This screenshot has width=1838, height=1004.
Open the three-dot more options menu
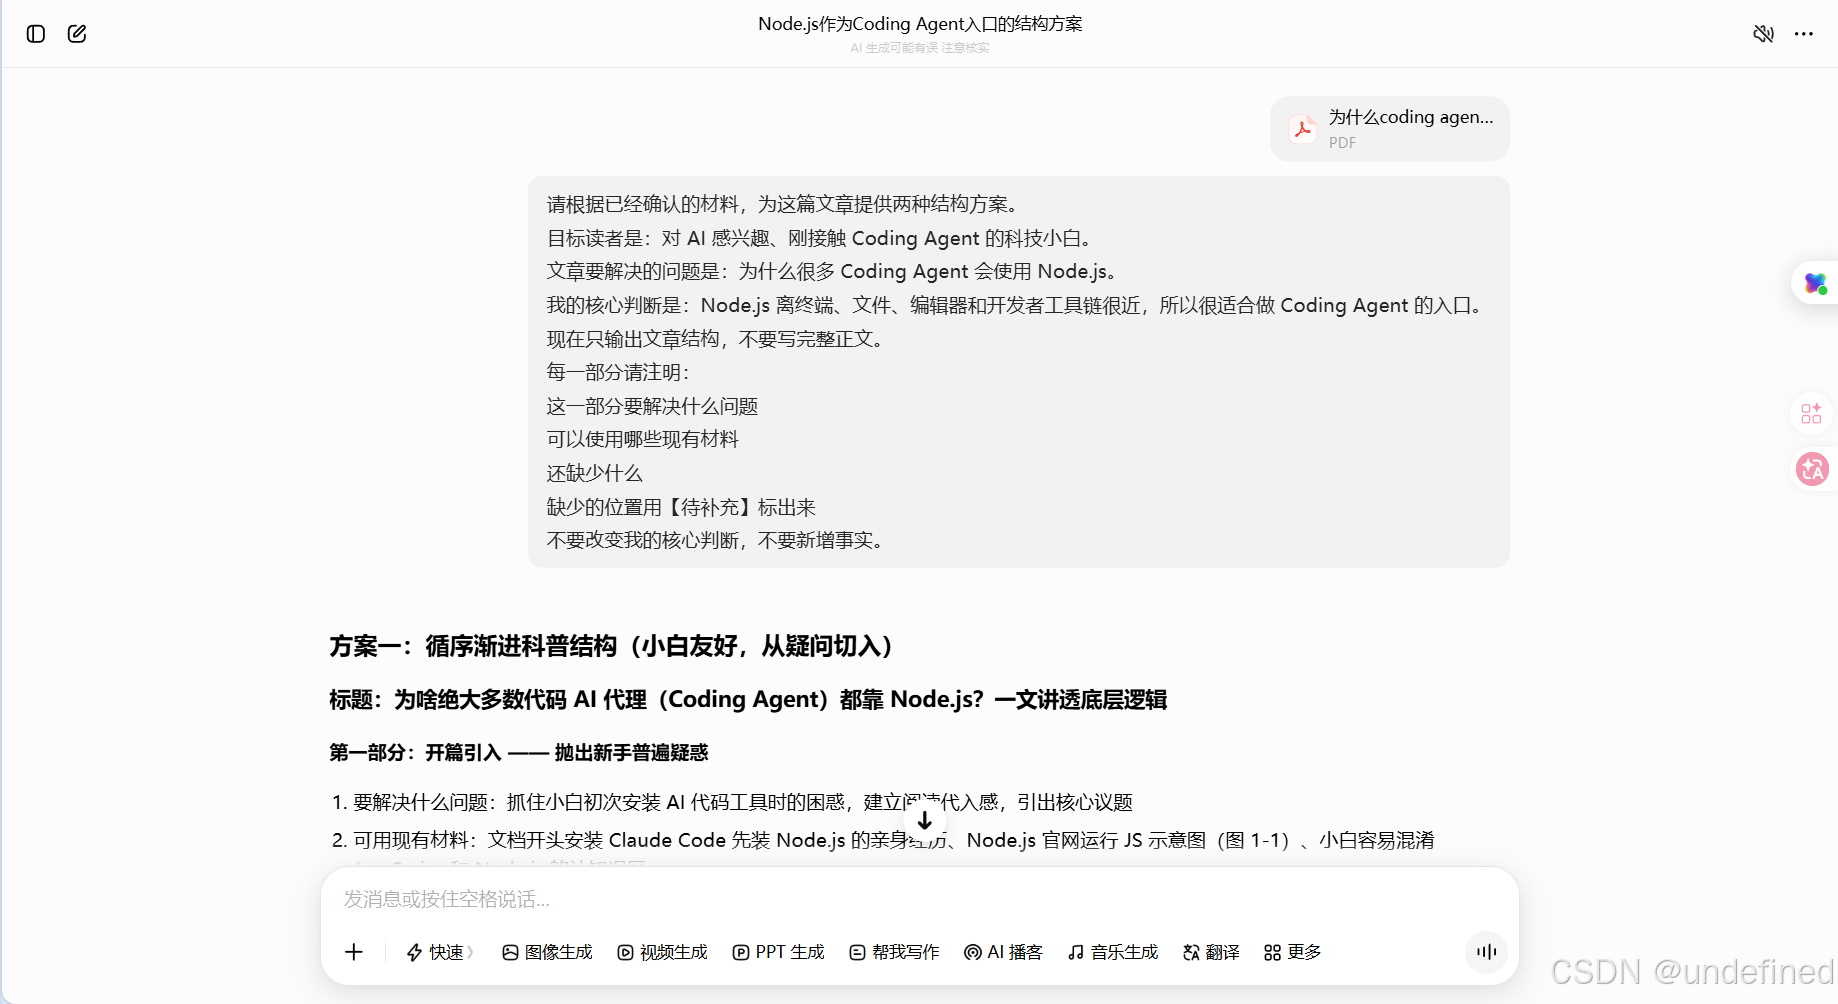click(1803, 34)
